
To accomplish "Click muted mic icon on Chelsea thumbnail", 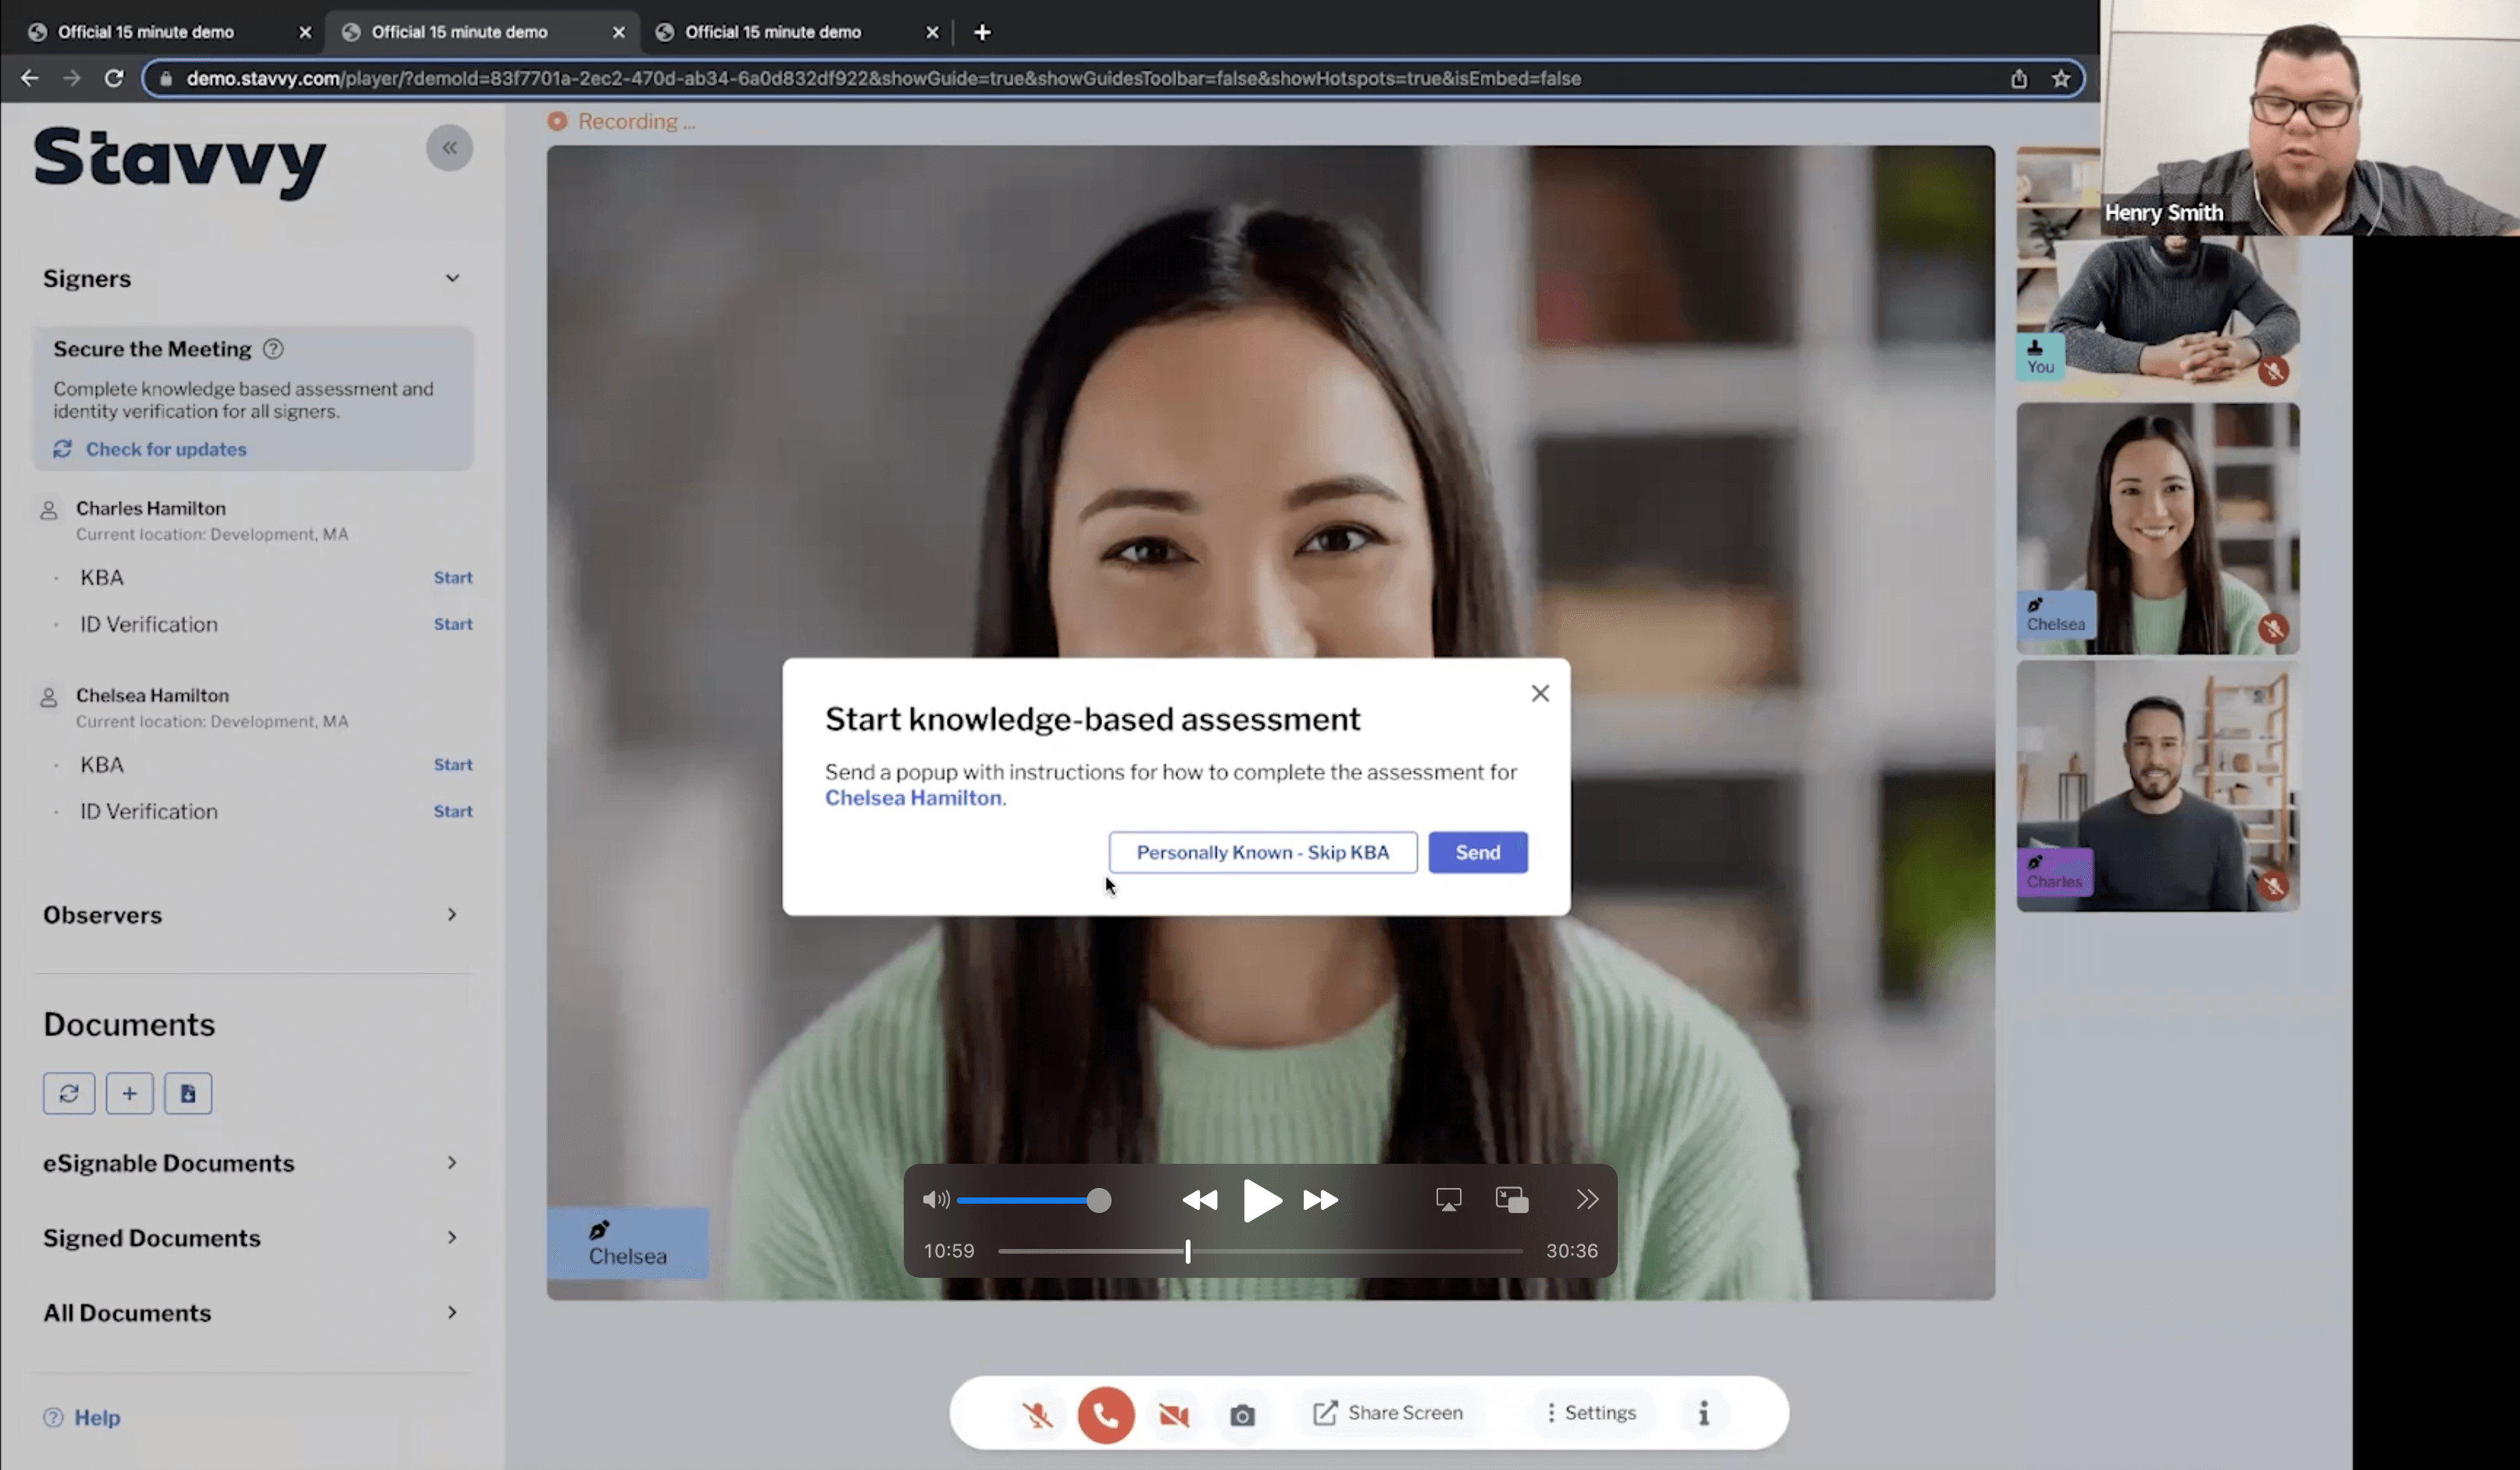I will [x=2273, y=628].
